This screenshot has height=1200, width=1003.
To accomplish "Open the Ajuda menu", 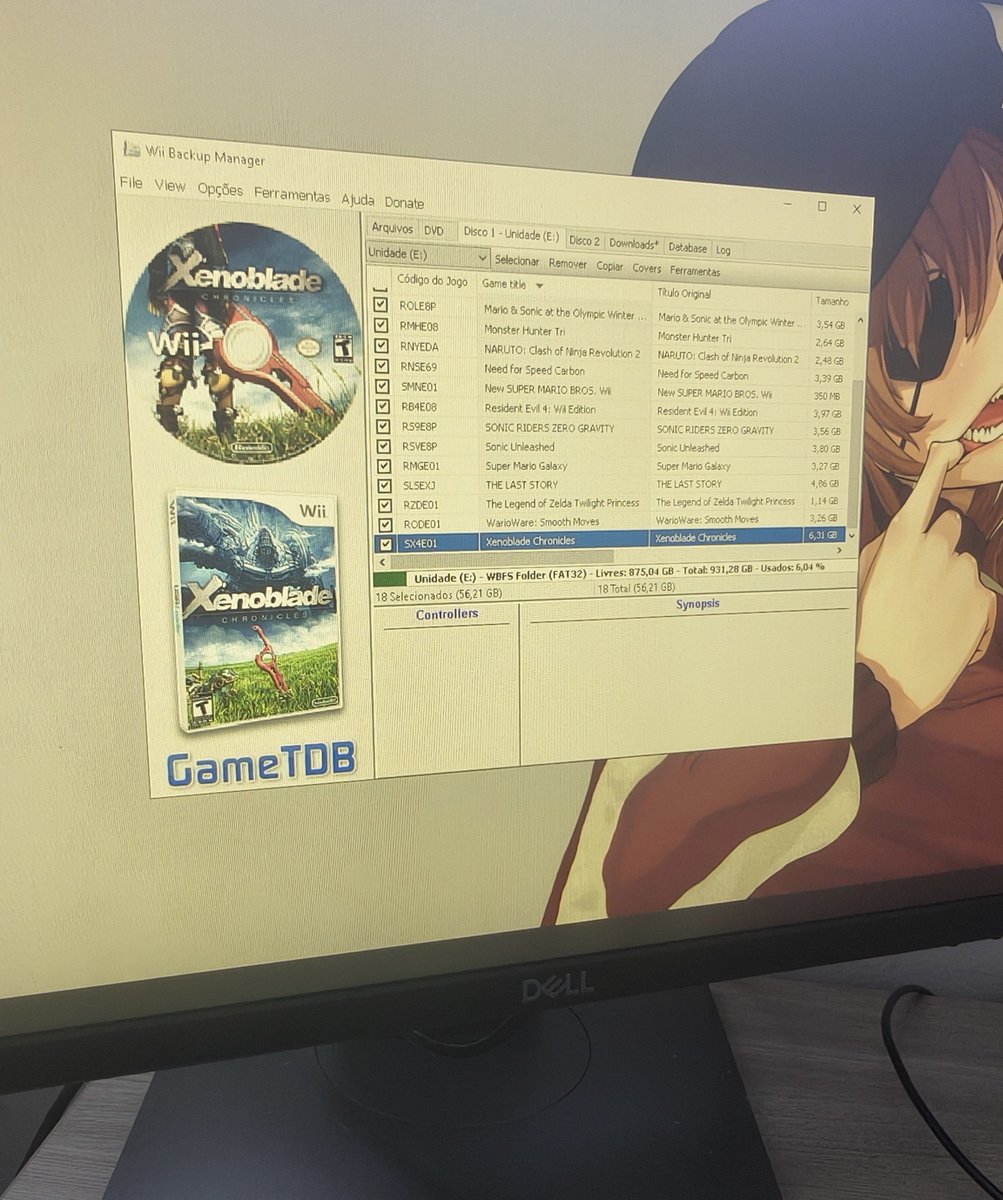I will (358, 199).
